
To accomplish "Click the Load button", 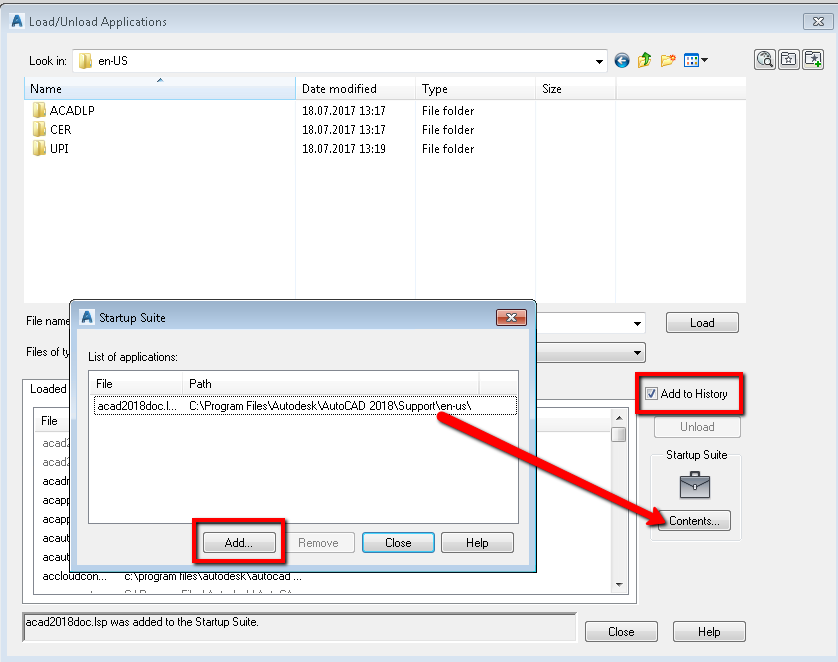I will pos(702,323).
